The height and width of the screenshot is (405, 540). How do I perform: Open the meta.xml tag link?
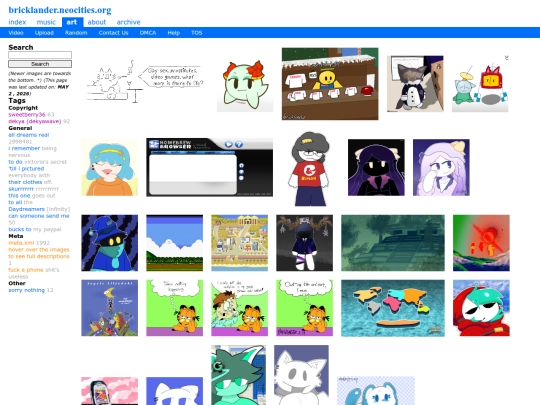pyautogui.click(x=21, y=243)
